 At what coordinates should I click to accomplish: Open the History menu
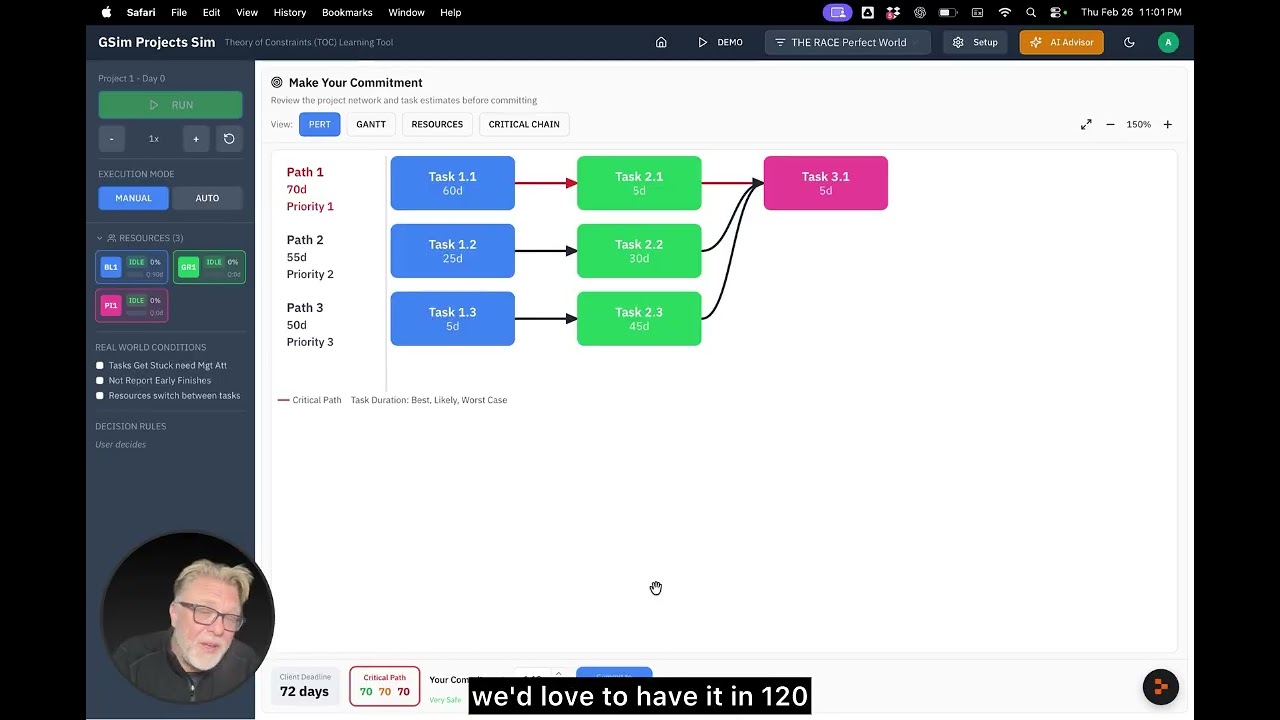point(290,12)
